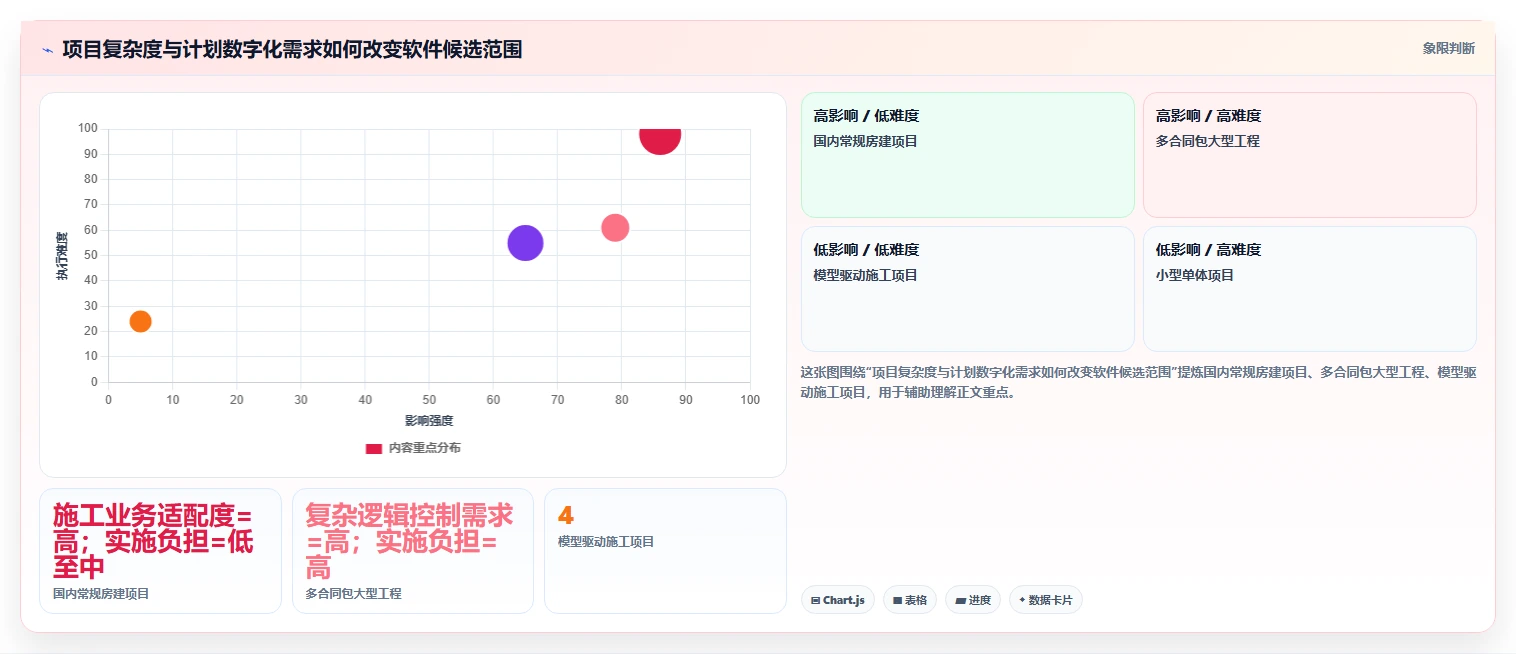Click 模型驱动施工项目 caption under number 4
Screen dimensions: 1516x654
point(606,542)
